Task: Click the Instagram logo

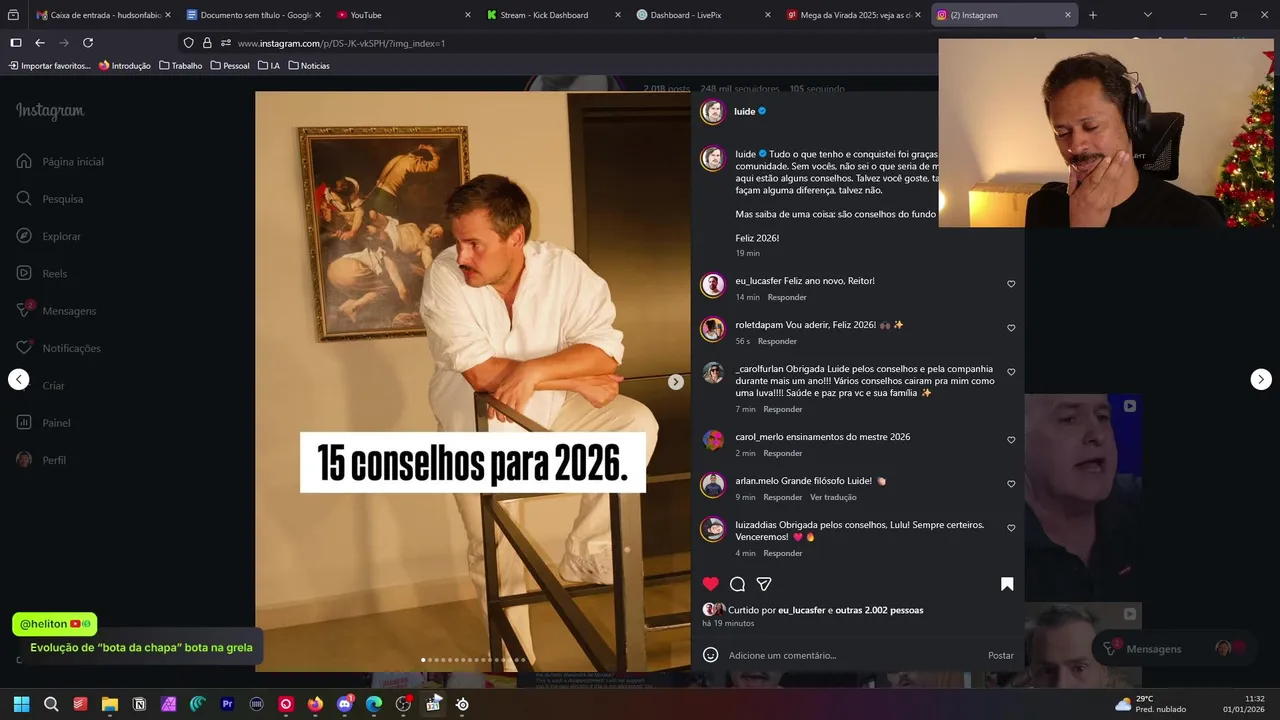Action: pos(50,111)
